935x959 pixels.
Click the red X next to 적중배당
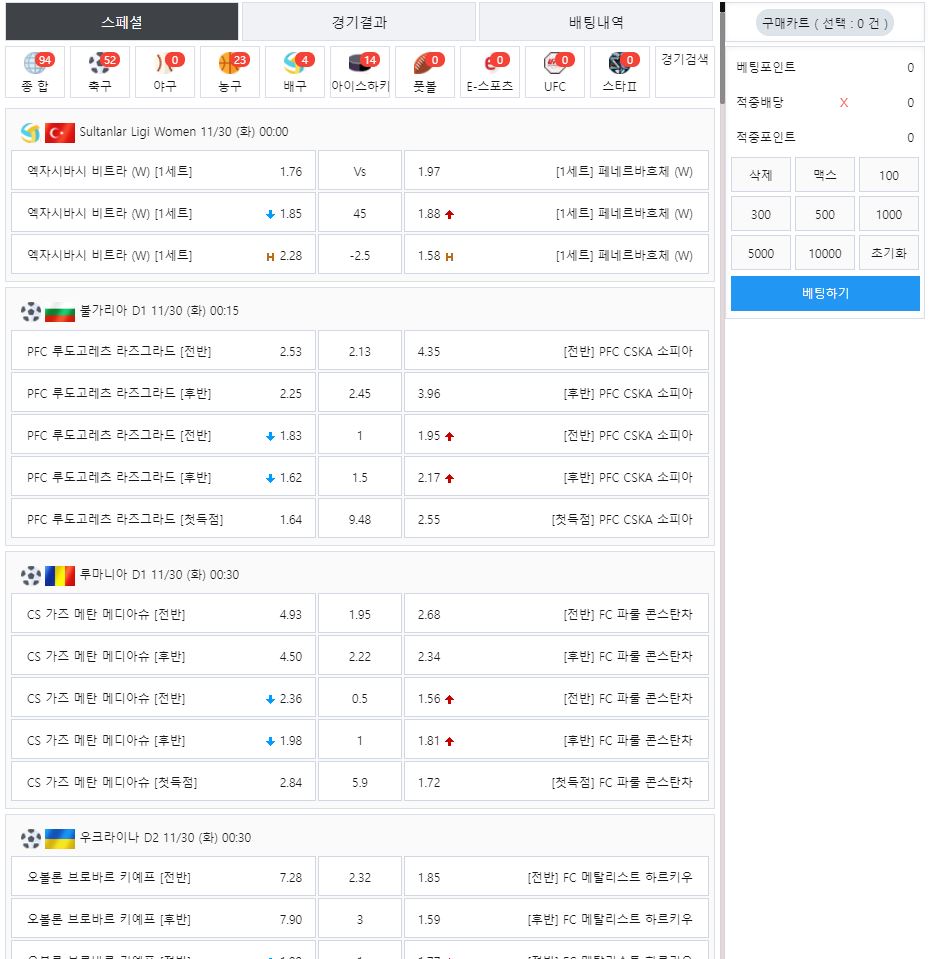[x=843, y=103]
